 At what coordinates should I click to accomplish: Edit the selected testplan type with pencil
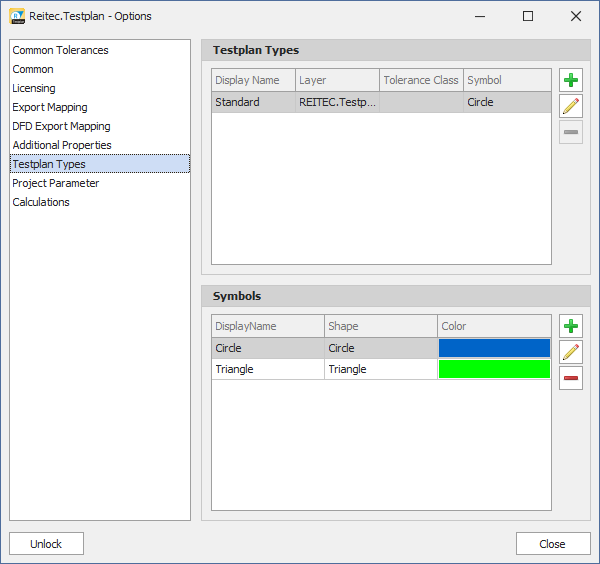coord(571,107)
